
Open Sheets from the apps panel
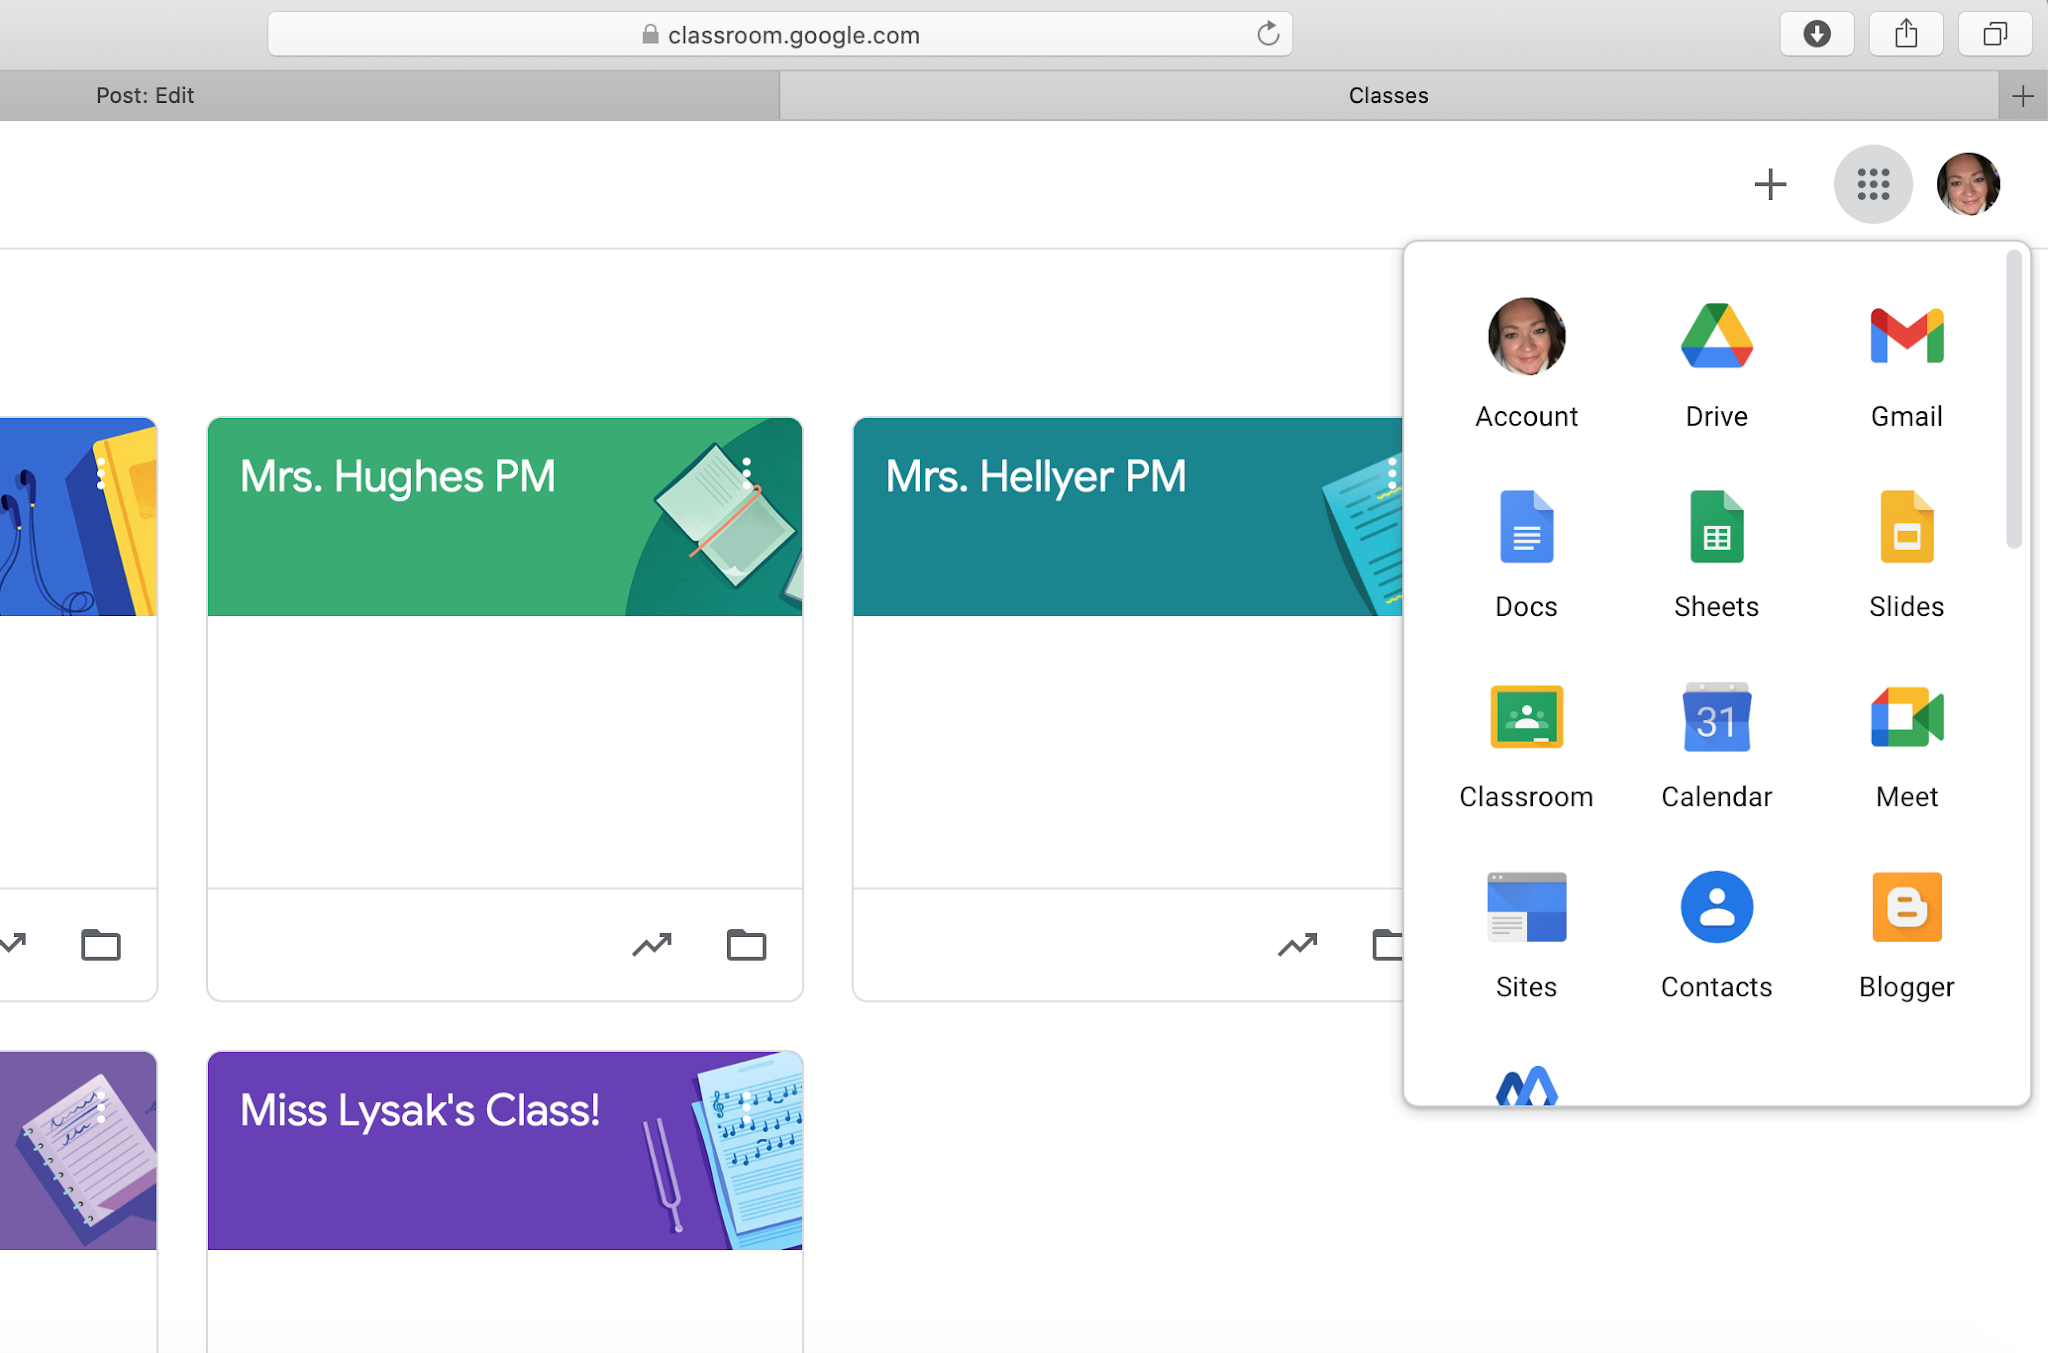pyautogui.click(x=1716, y=555)
